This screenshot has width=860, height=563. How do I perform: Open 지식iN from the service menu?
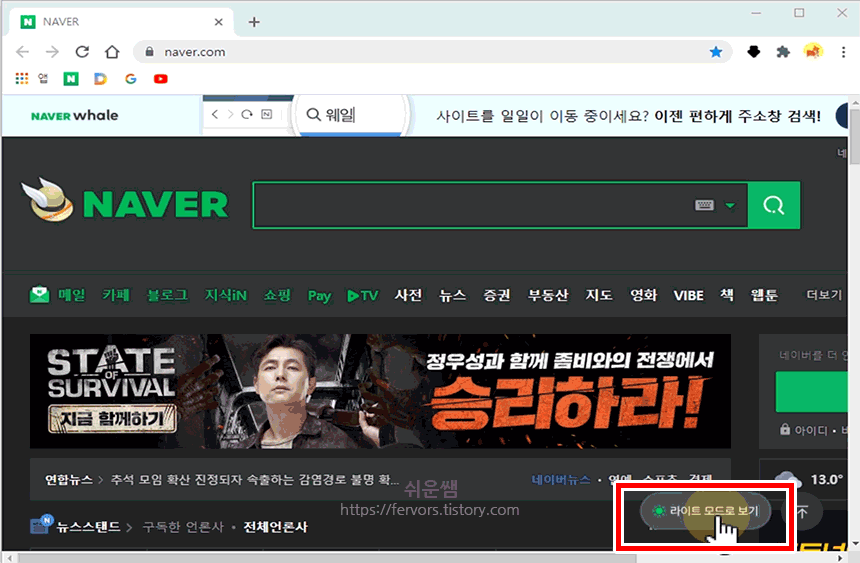tap(225, 295)
